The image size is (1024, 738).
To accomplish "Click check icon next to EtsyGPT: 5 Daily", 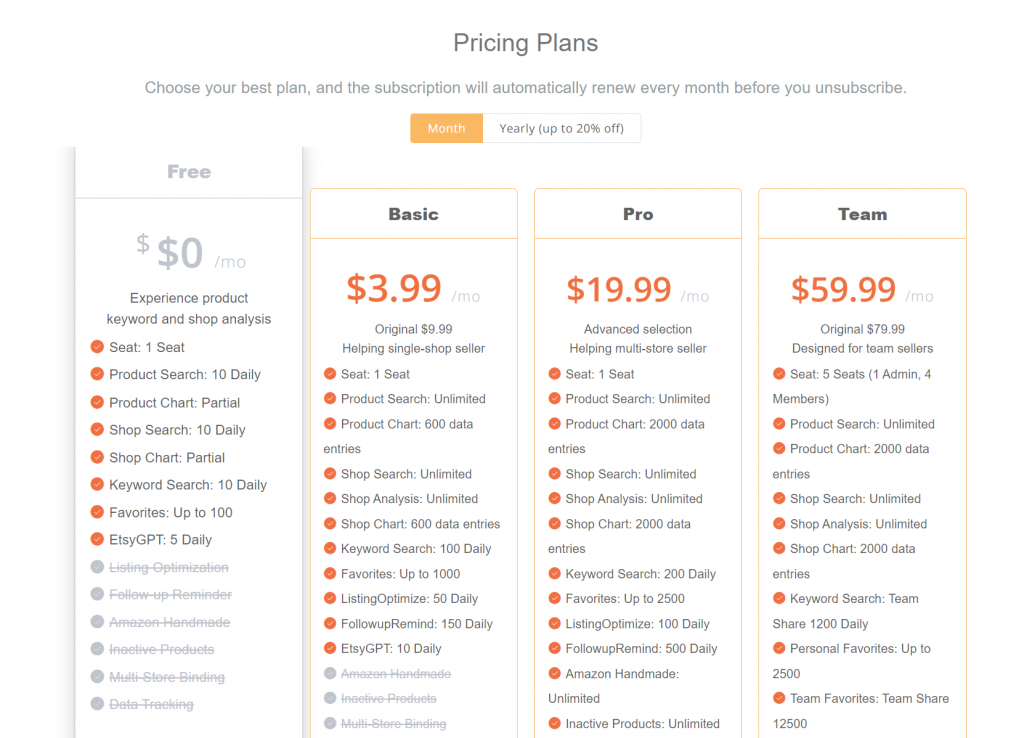I will pos(97,539).
